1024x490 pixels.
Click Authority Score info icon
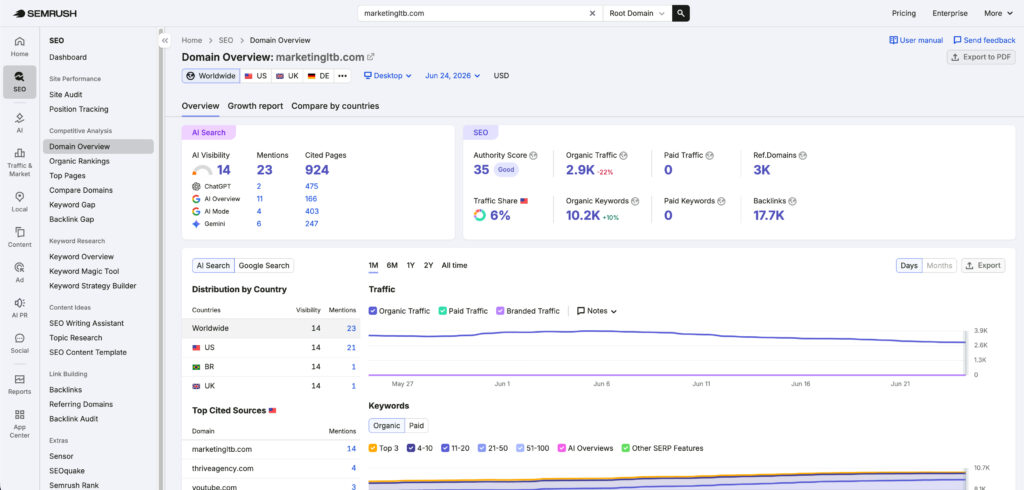pos(534,155)
